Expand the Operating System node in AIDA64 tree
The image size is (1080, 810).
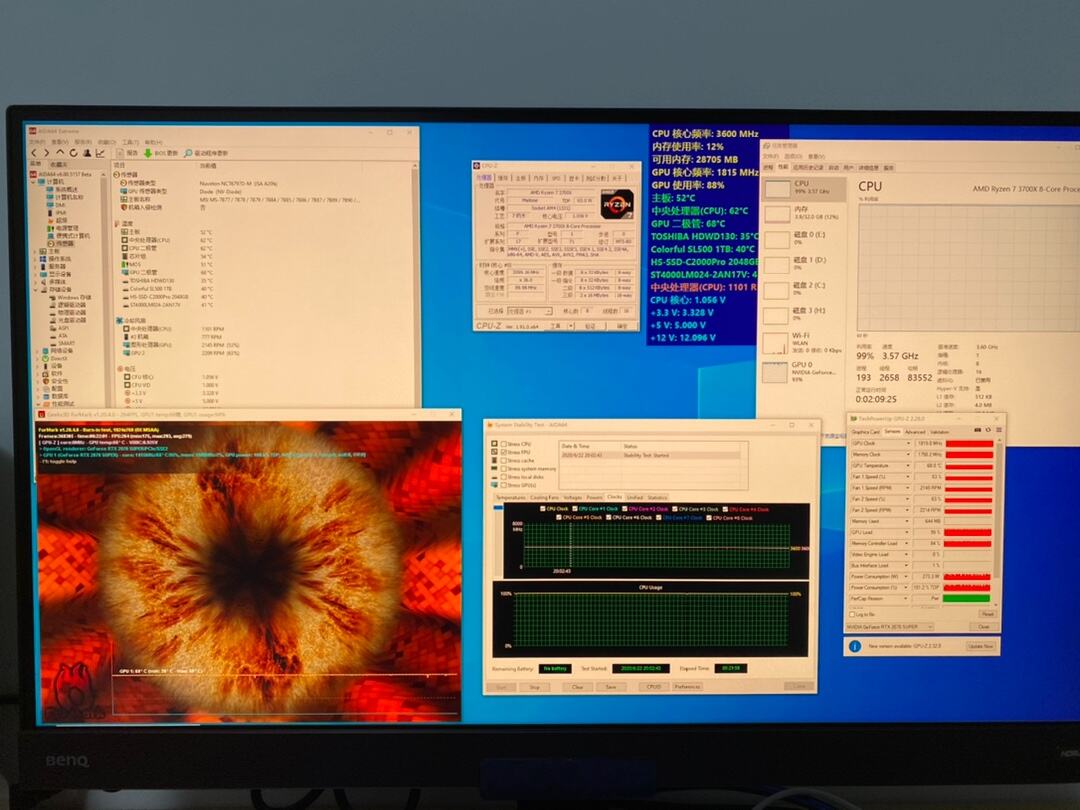(x=36, y=259)
